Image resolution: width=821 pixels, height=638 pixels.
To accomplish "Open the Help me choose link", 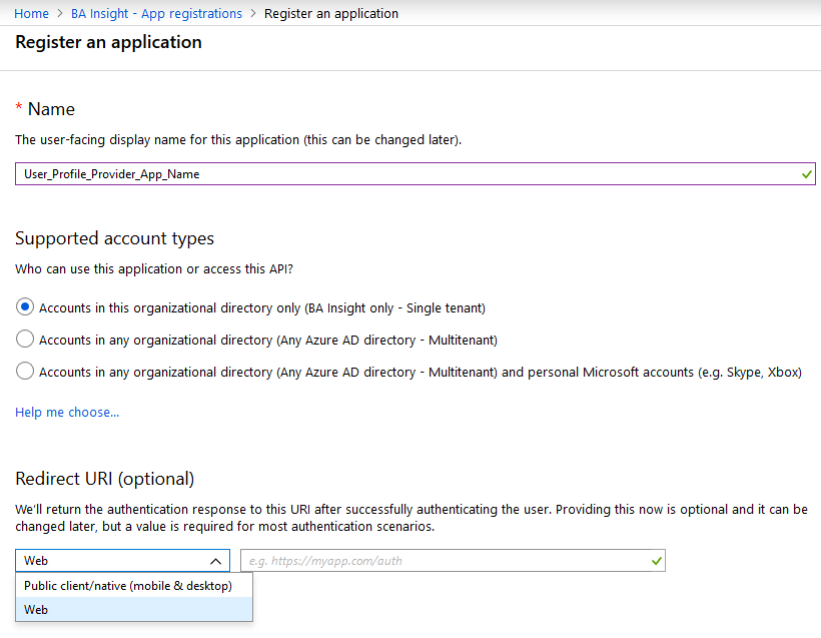I will 67,412.
